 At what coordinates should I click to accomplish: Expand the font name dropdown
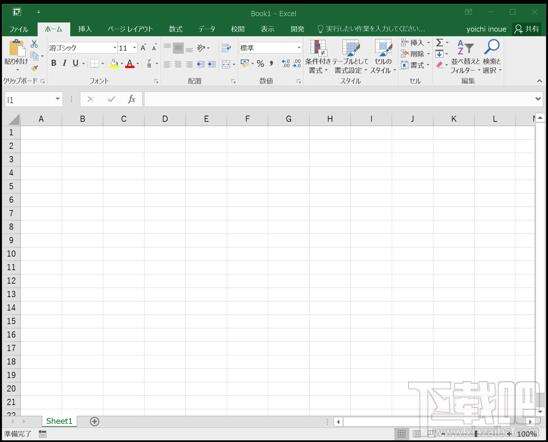(x=115, y=48)
